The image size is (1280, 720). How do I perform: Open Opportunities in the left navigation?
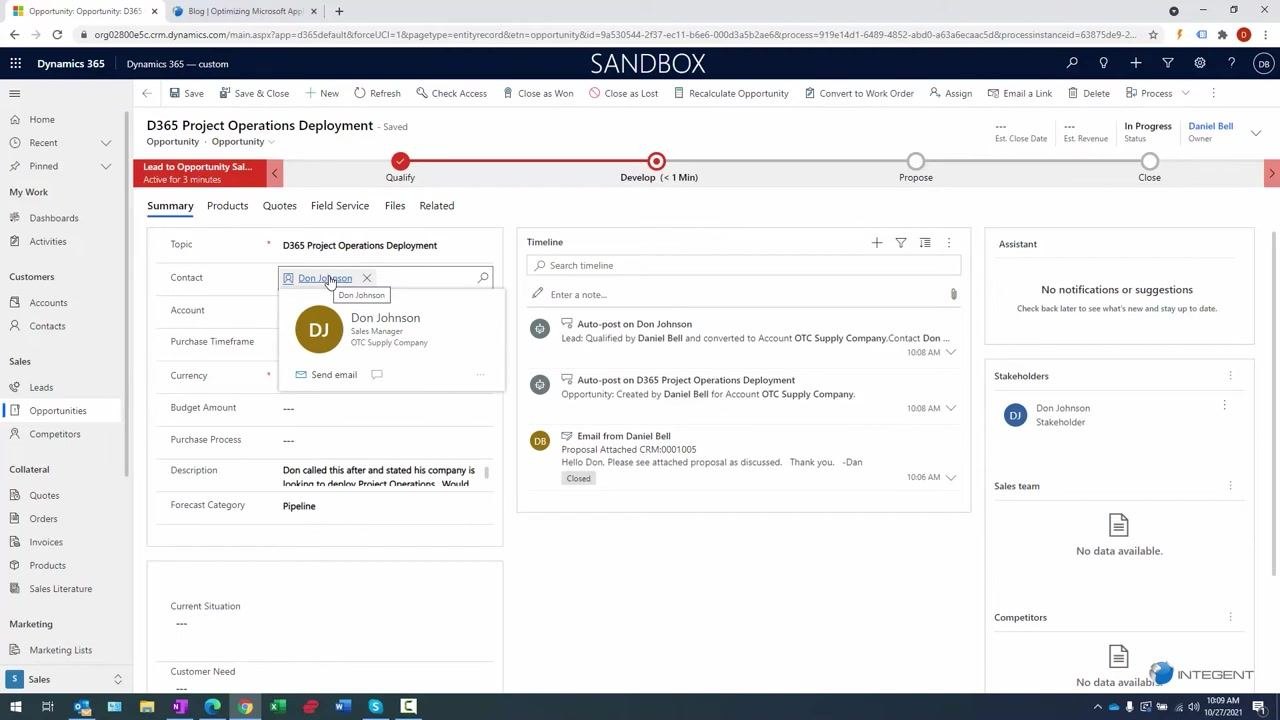click(x=58, y=411)
